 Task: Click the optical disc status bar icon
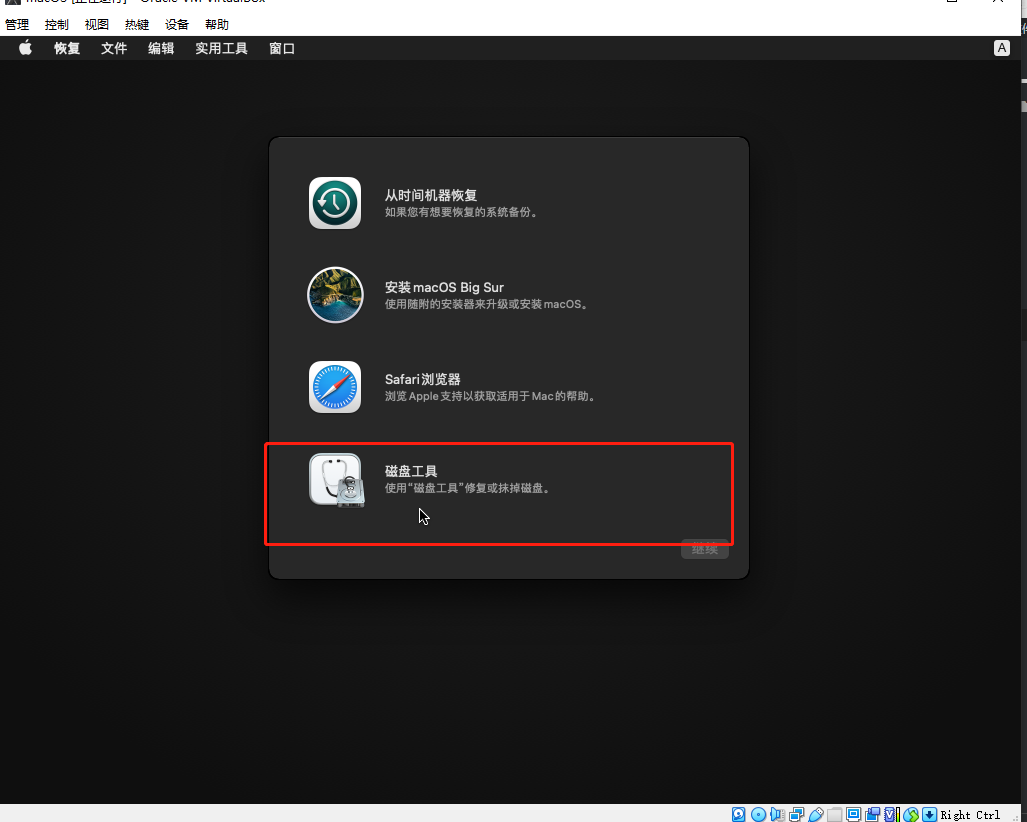pos(757,814)
